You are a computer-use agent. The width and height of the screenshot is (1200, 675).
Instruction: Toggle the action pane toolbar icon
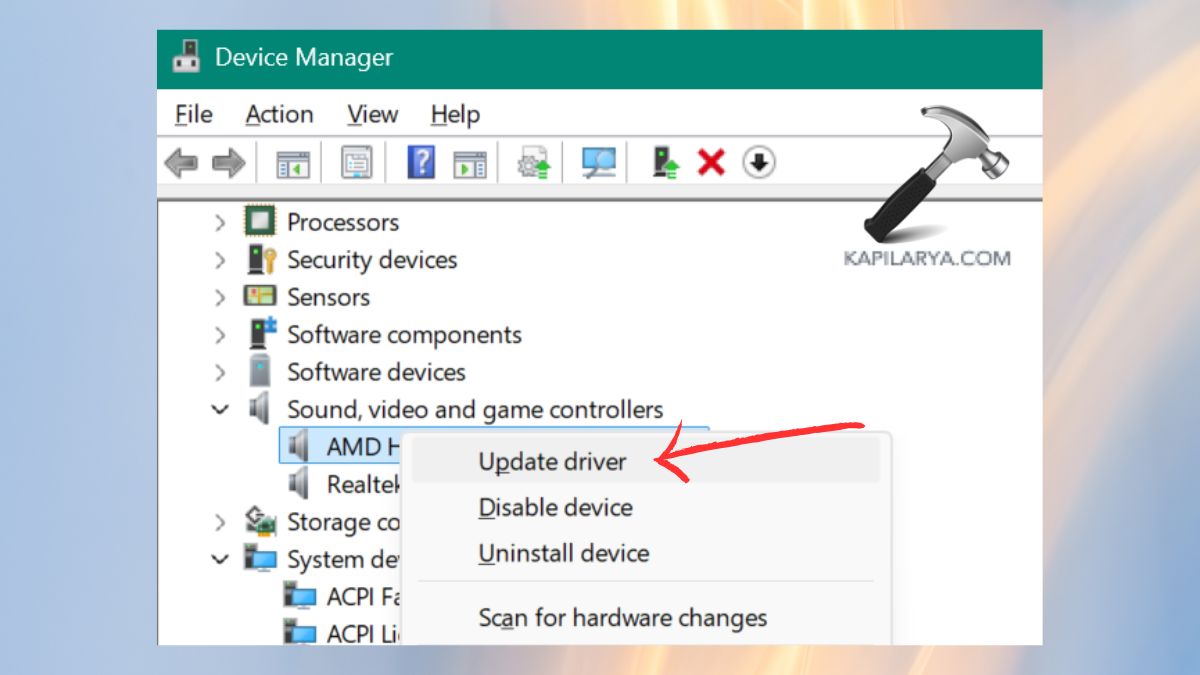(470, 163)
